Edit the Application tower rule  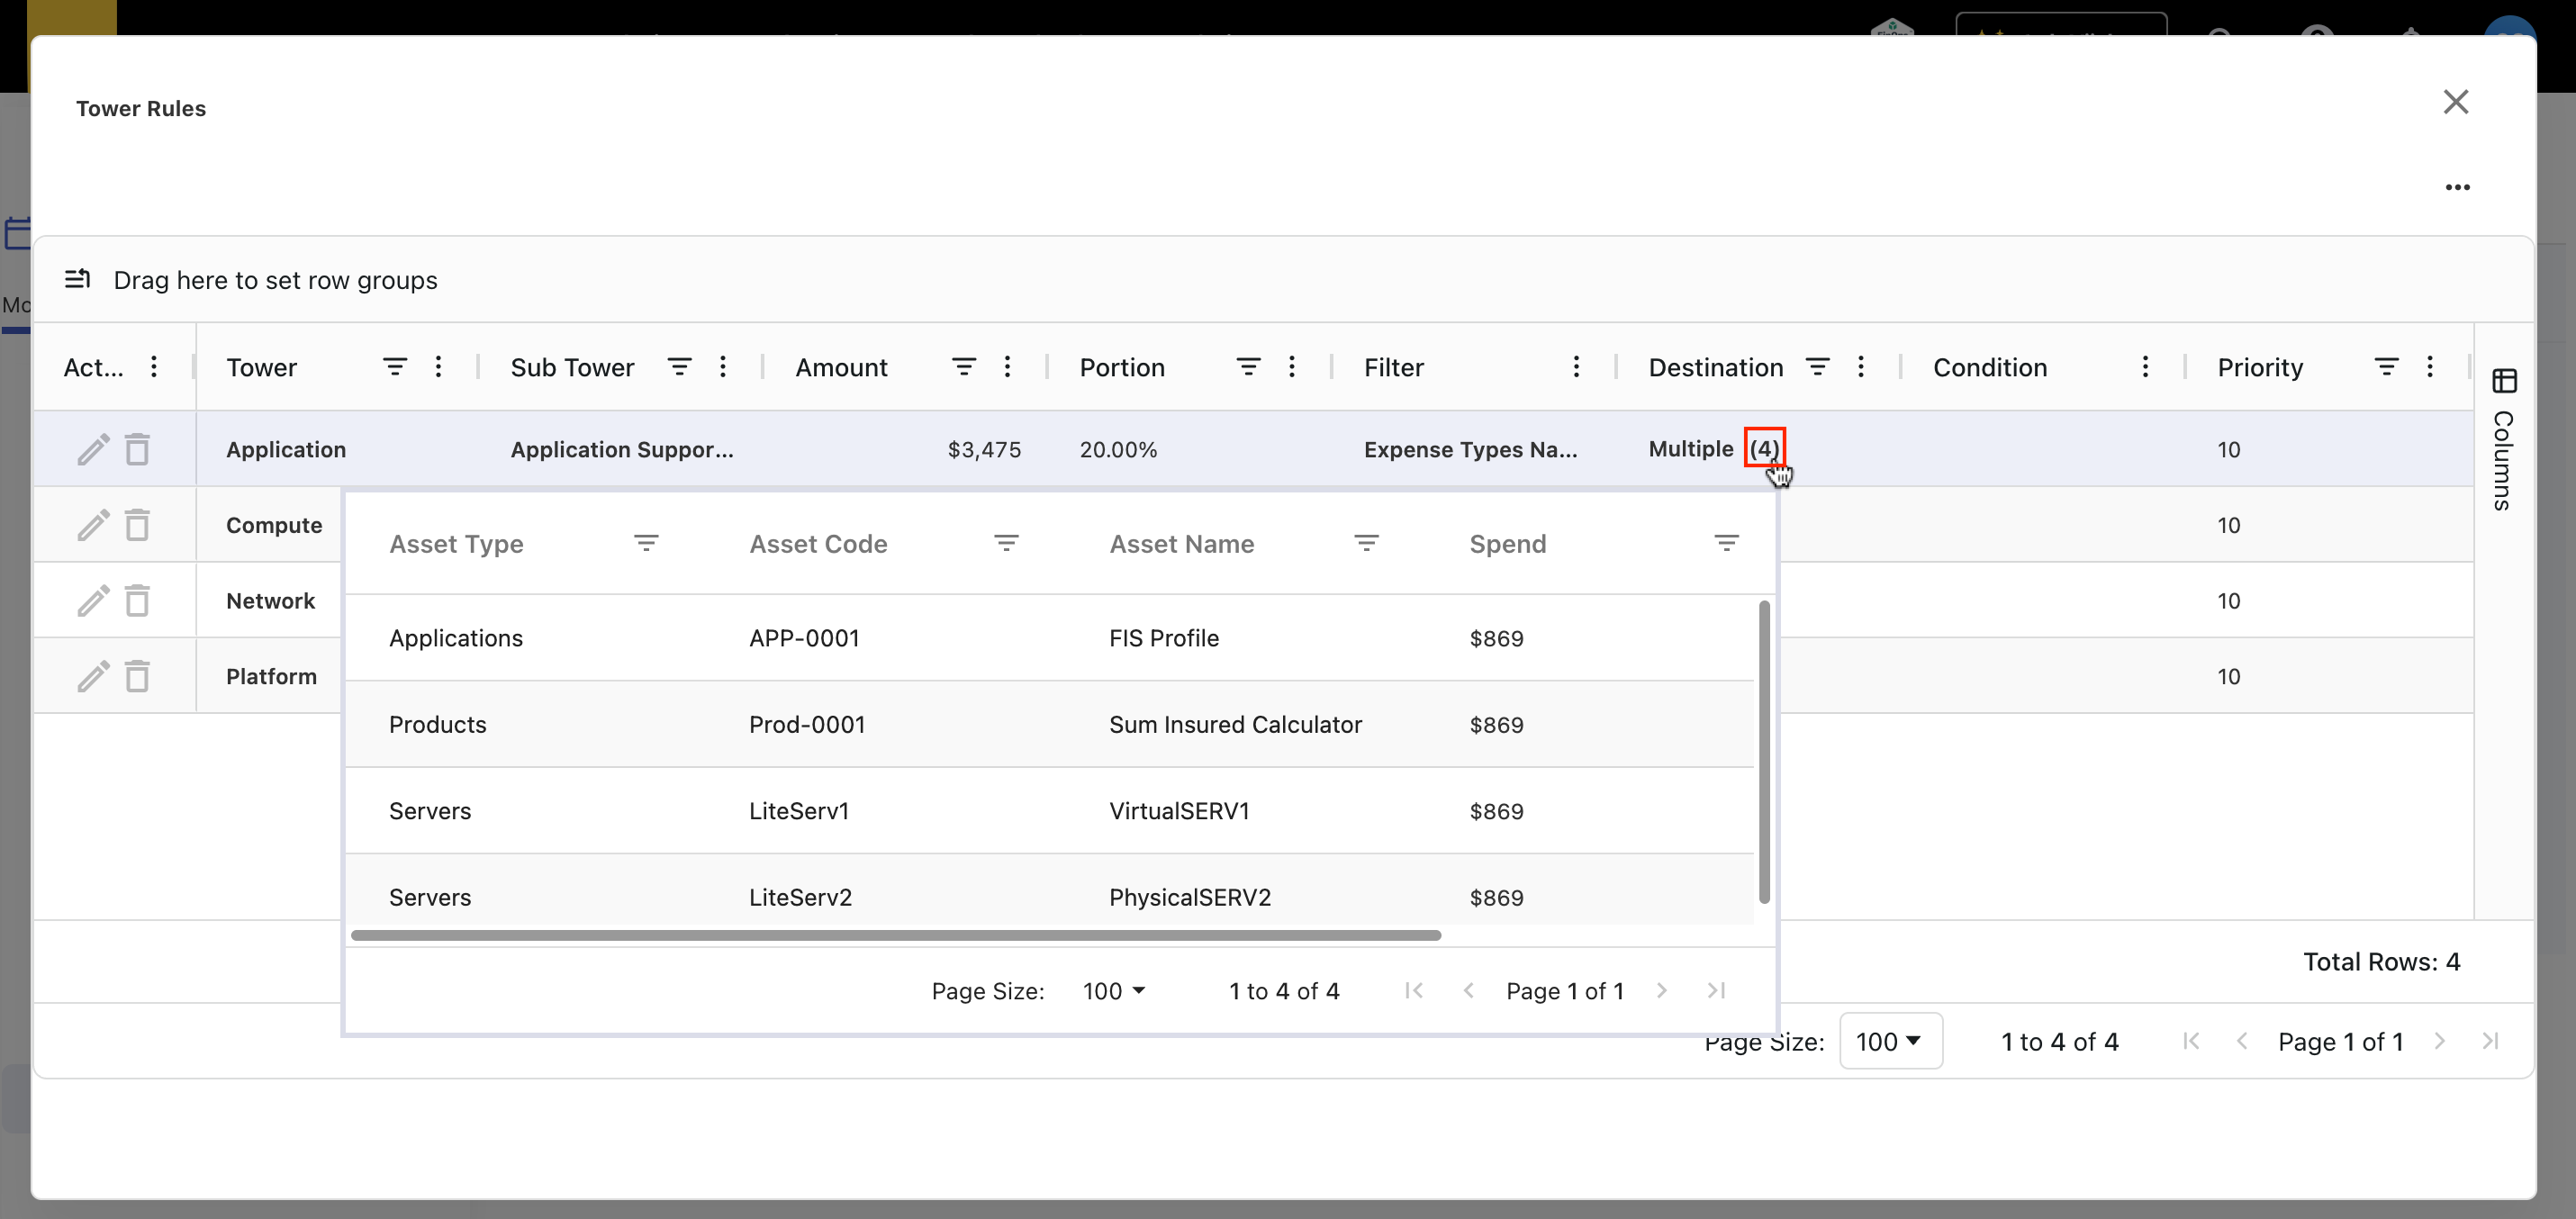(x=92, y=450)
